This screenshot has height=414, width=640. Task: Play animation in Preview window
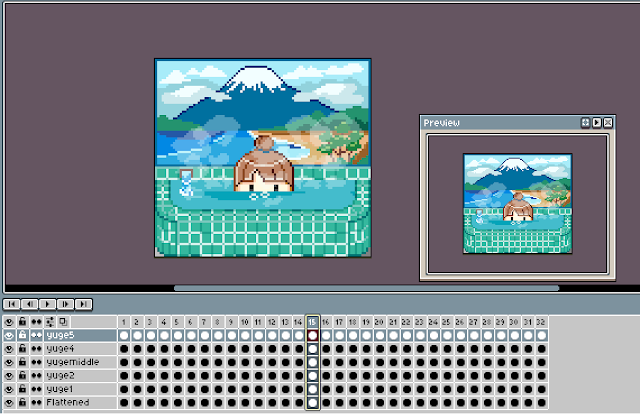coord(597,122)
